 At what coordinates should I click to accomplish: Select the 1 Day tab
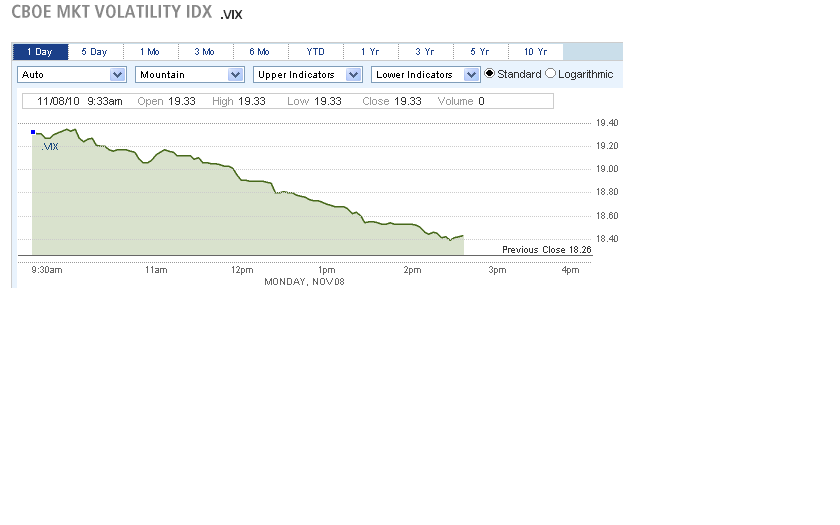coord(40,52)
